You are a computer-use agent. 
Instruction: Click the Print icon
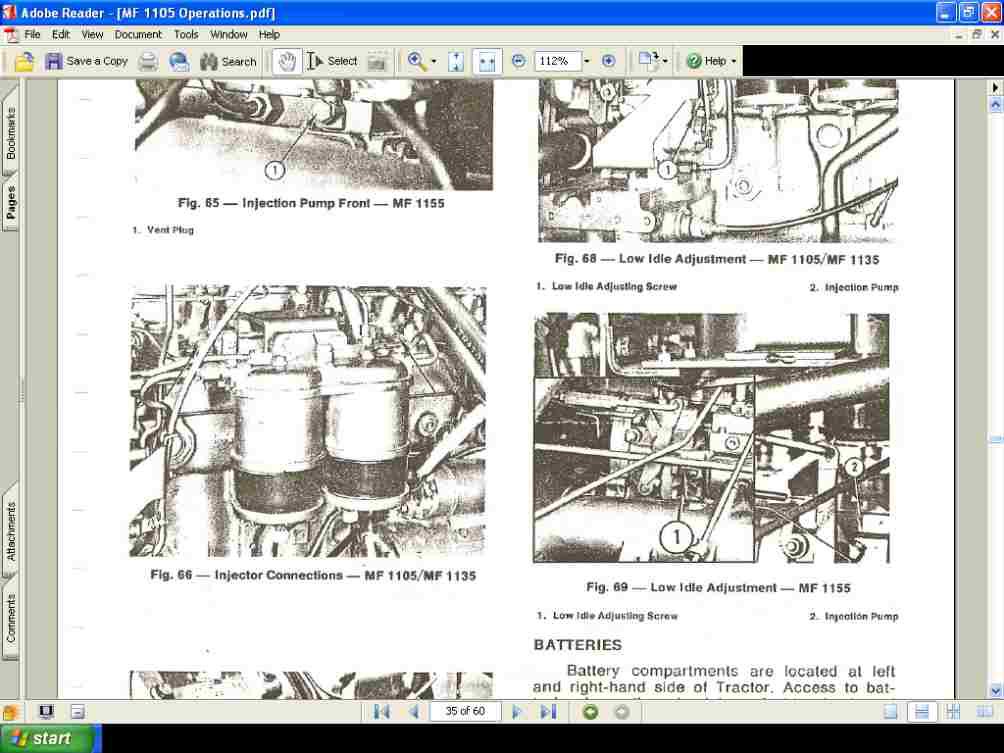click(x=147, y=61)
